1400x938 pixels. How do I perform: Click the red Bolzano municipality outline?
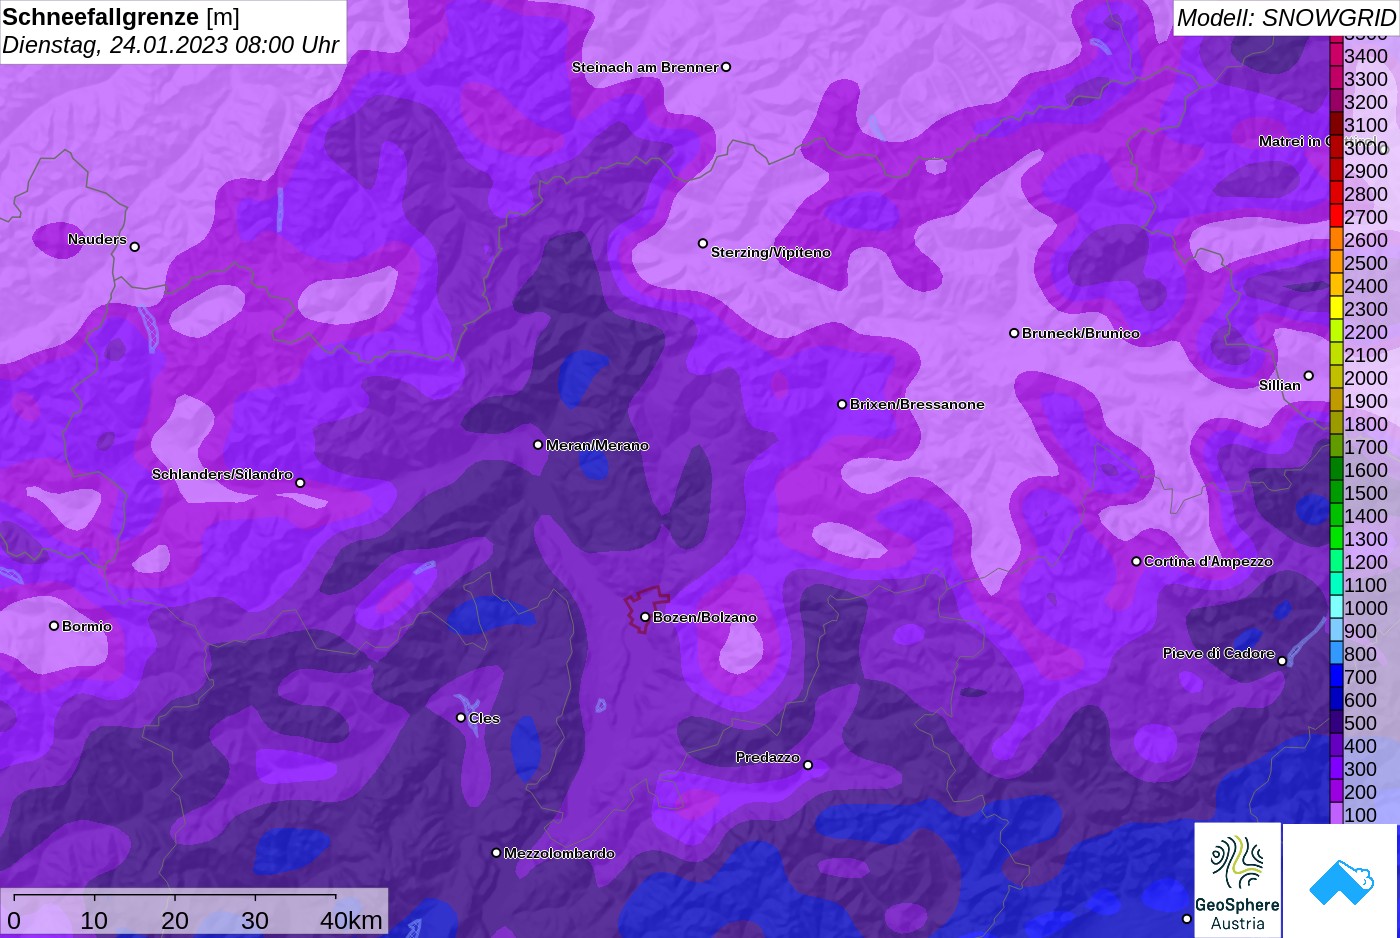click(647, 610)
